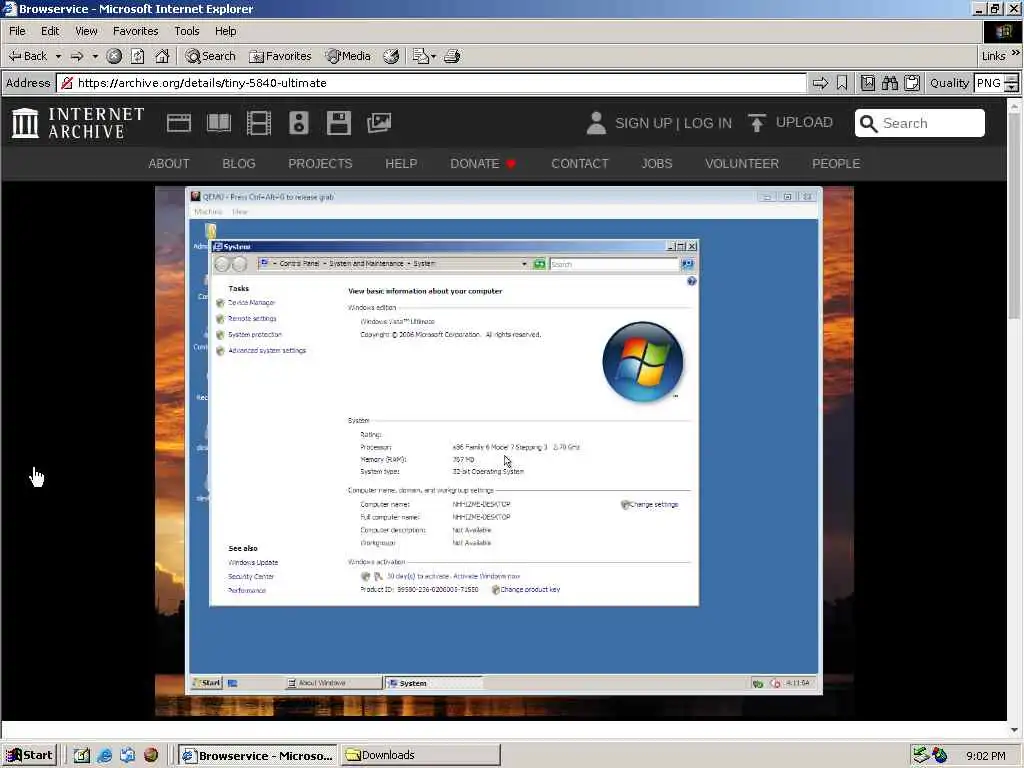Viewport: 1024px width, 768px height.
Task: Open the VOLUNTEER nav link
Action: [742, 163]
